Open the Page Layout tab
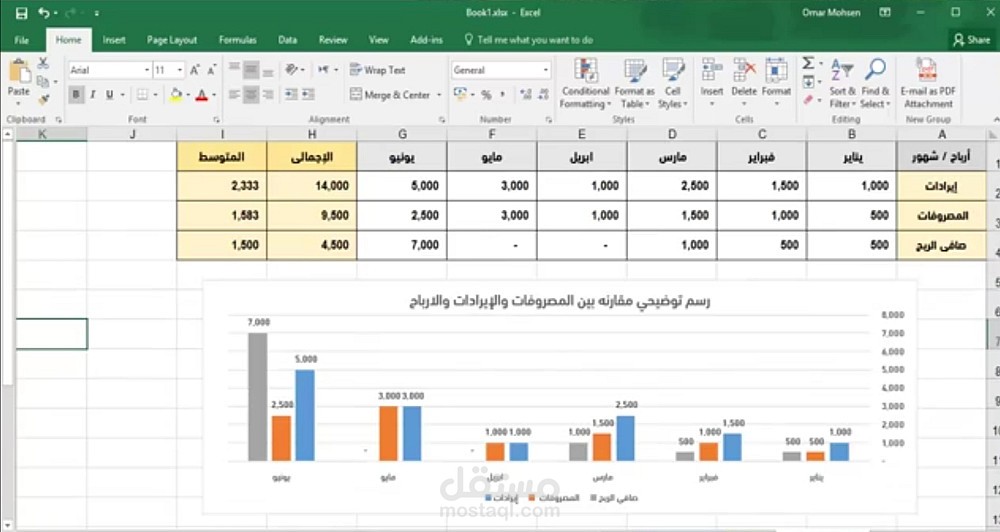Viewport: 1000px width, 532px height. click(x=172, y=40)
